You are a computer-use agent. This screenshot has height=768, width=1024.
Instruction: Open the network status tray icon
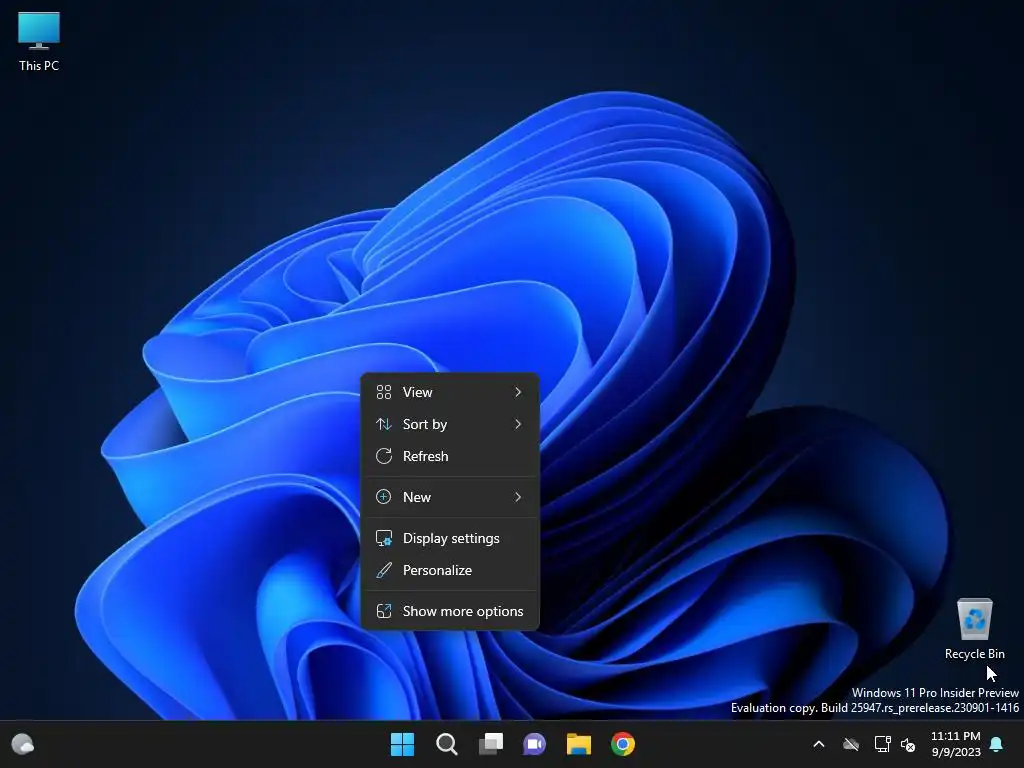tap(882, 744)
